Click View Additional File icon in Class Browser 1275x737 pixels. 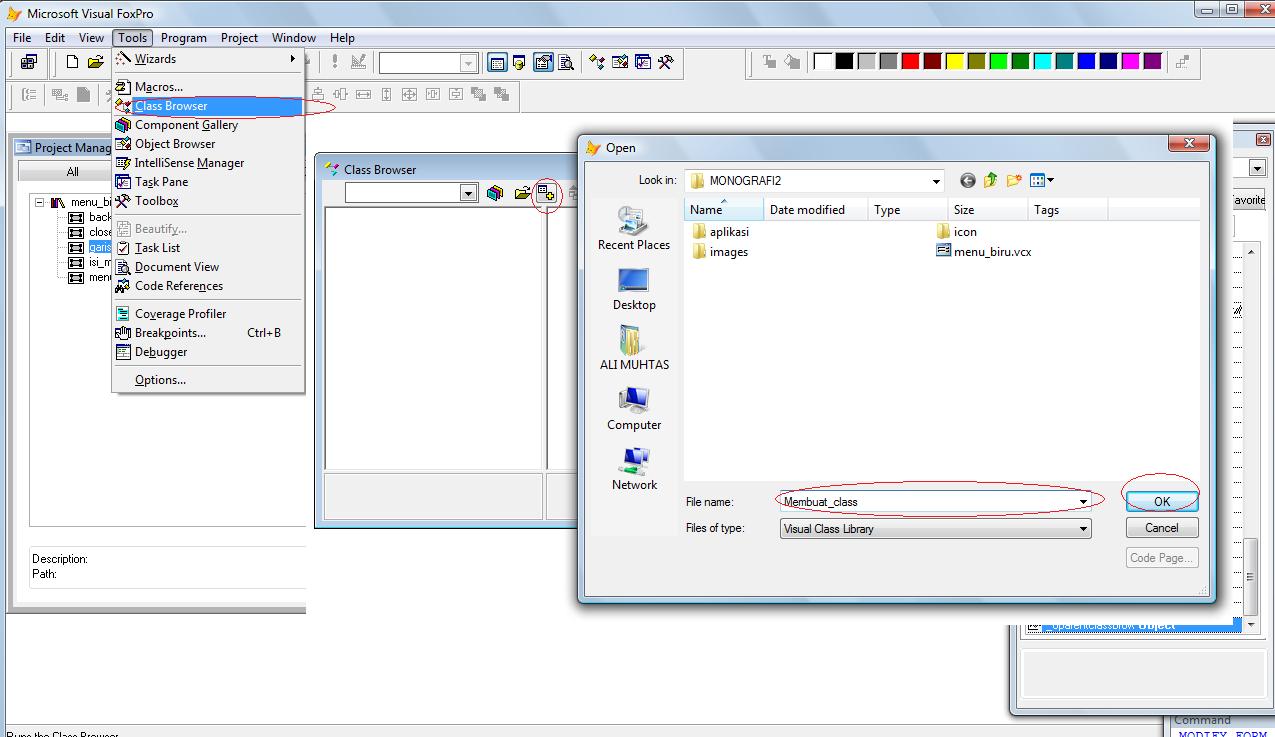[x=546, y=193]
